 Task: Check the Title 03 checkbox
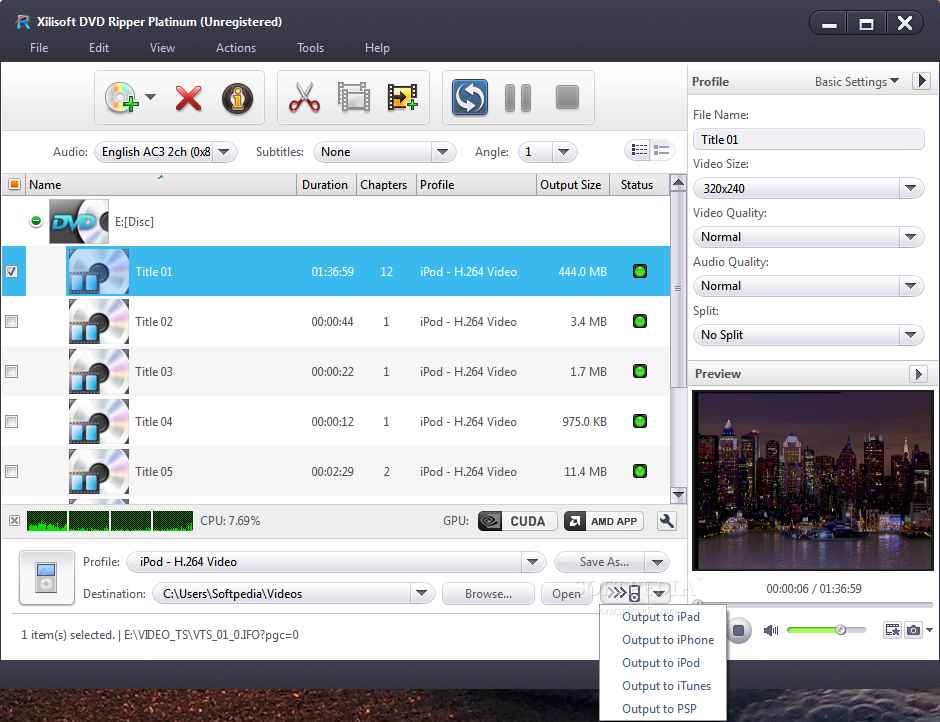[11, 371]
